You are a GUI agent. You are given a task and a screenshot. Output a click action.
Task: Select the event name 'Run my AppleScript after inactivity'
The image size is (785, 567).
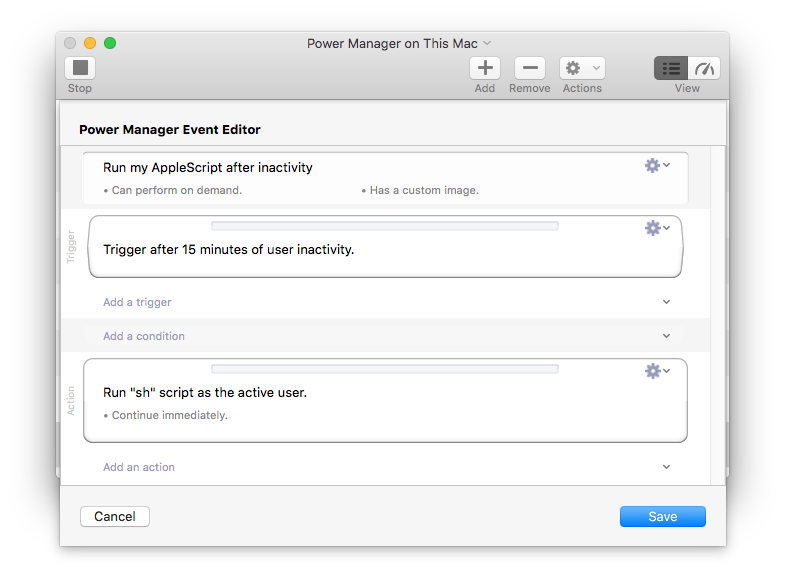point(208,168)
